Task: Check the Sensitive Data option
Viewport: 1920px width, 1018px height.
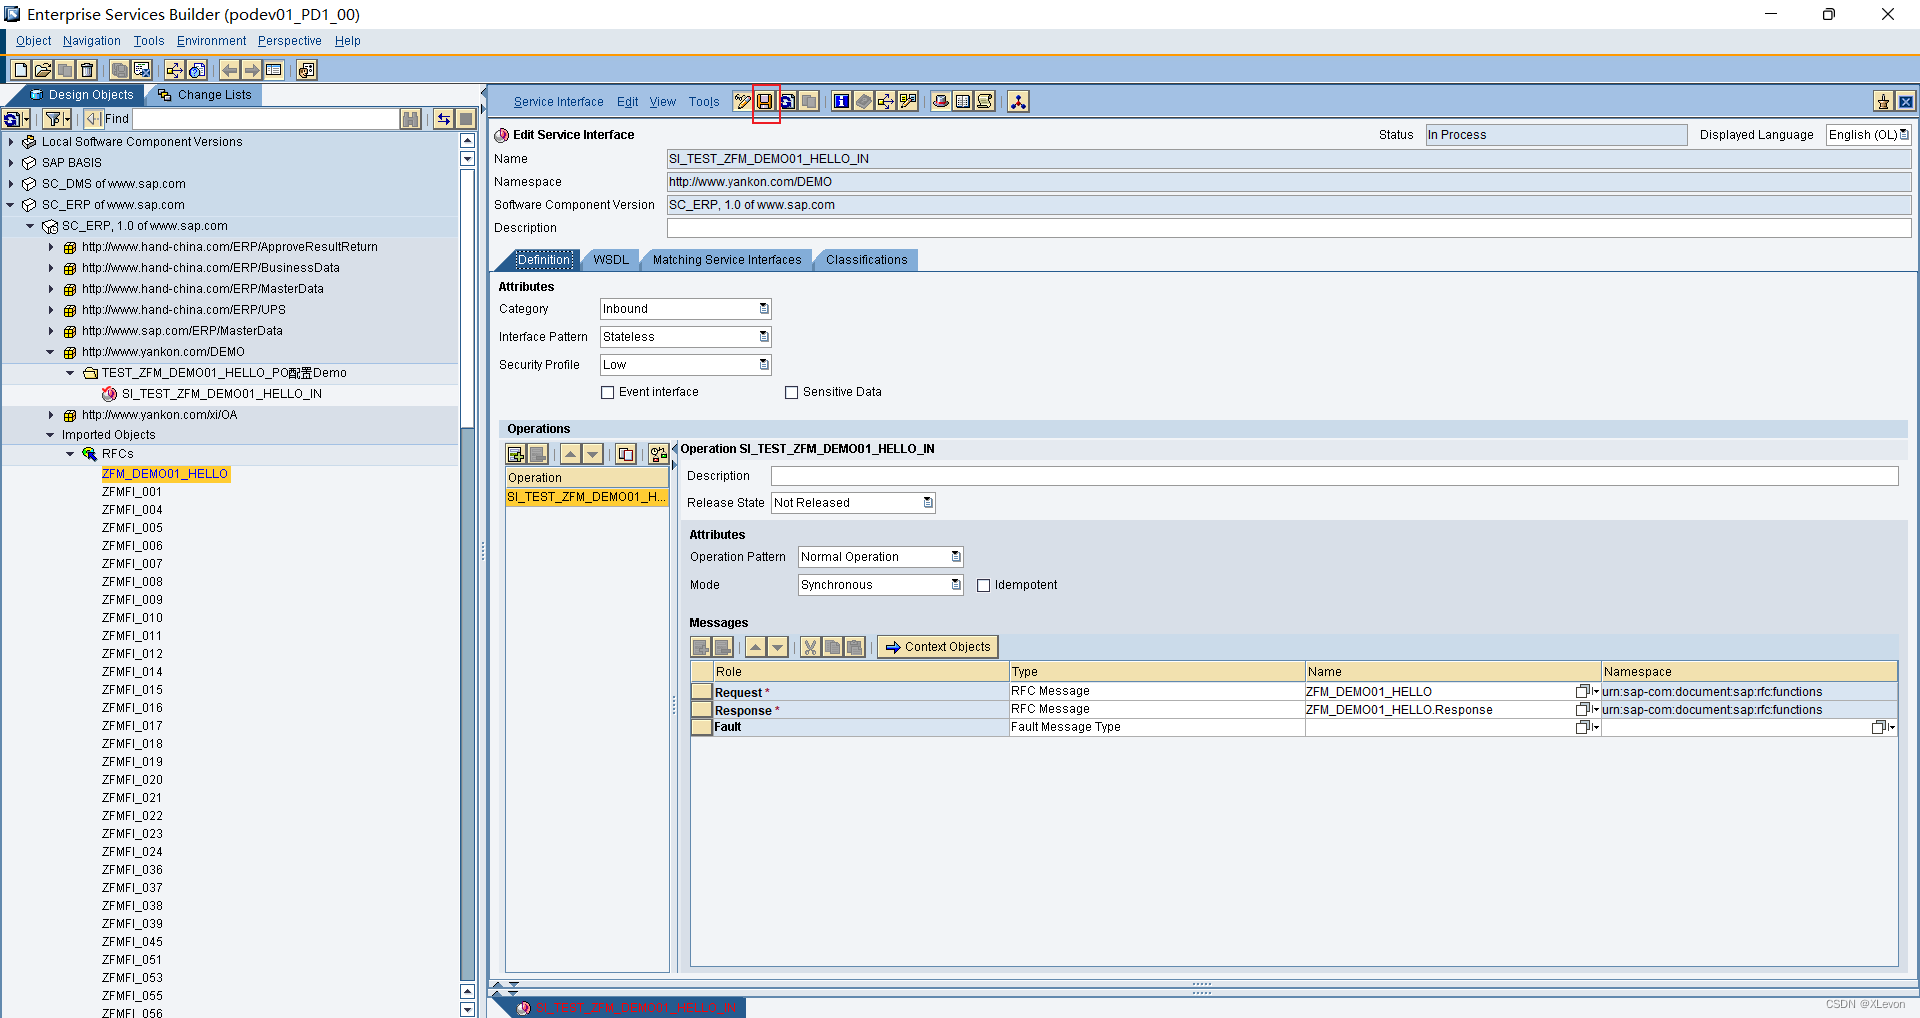Action: click(791, 392)
